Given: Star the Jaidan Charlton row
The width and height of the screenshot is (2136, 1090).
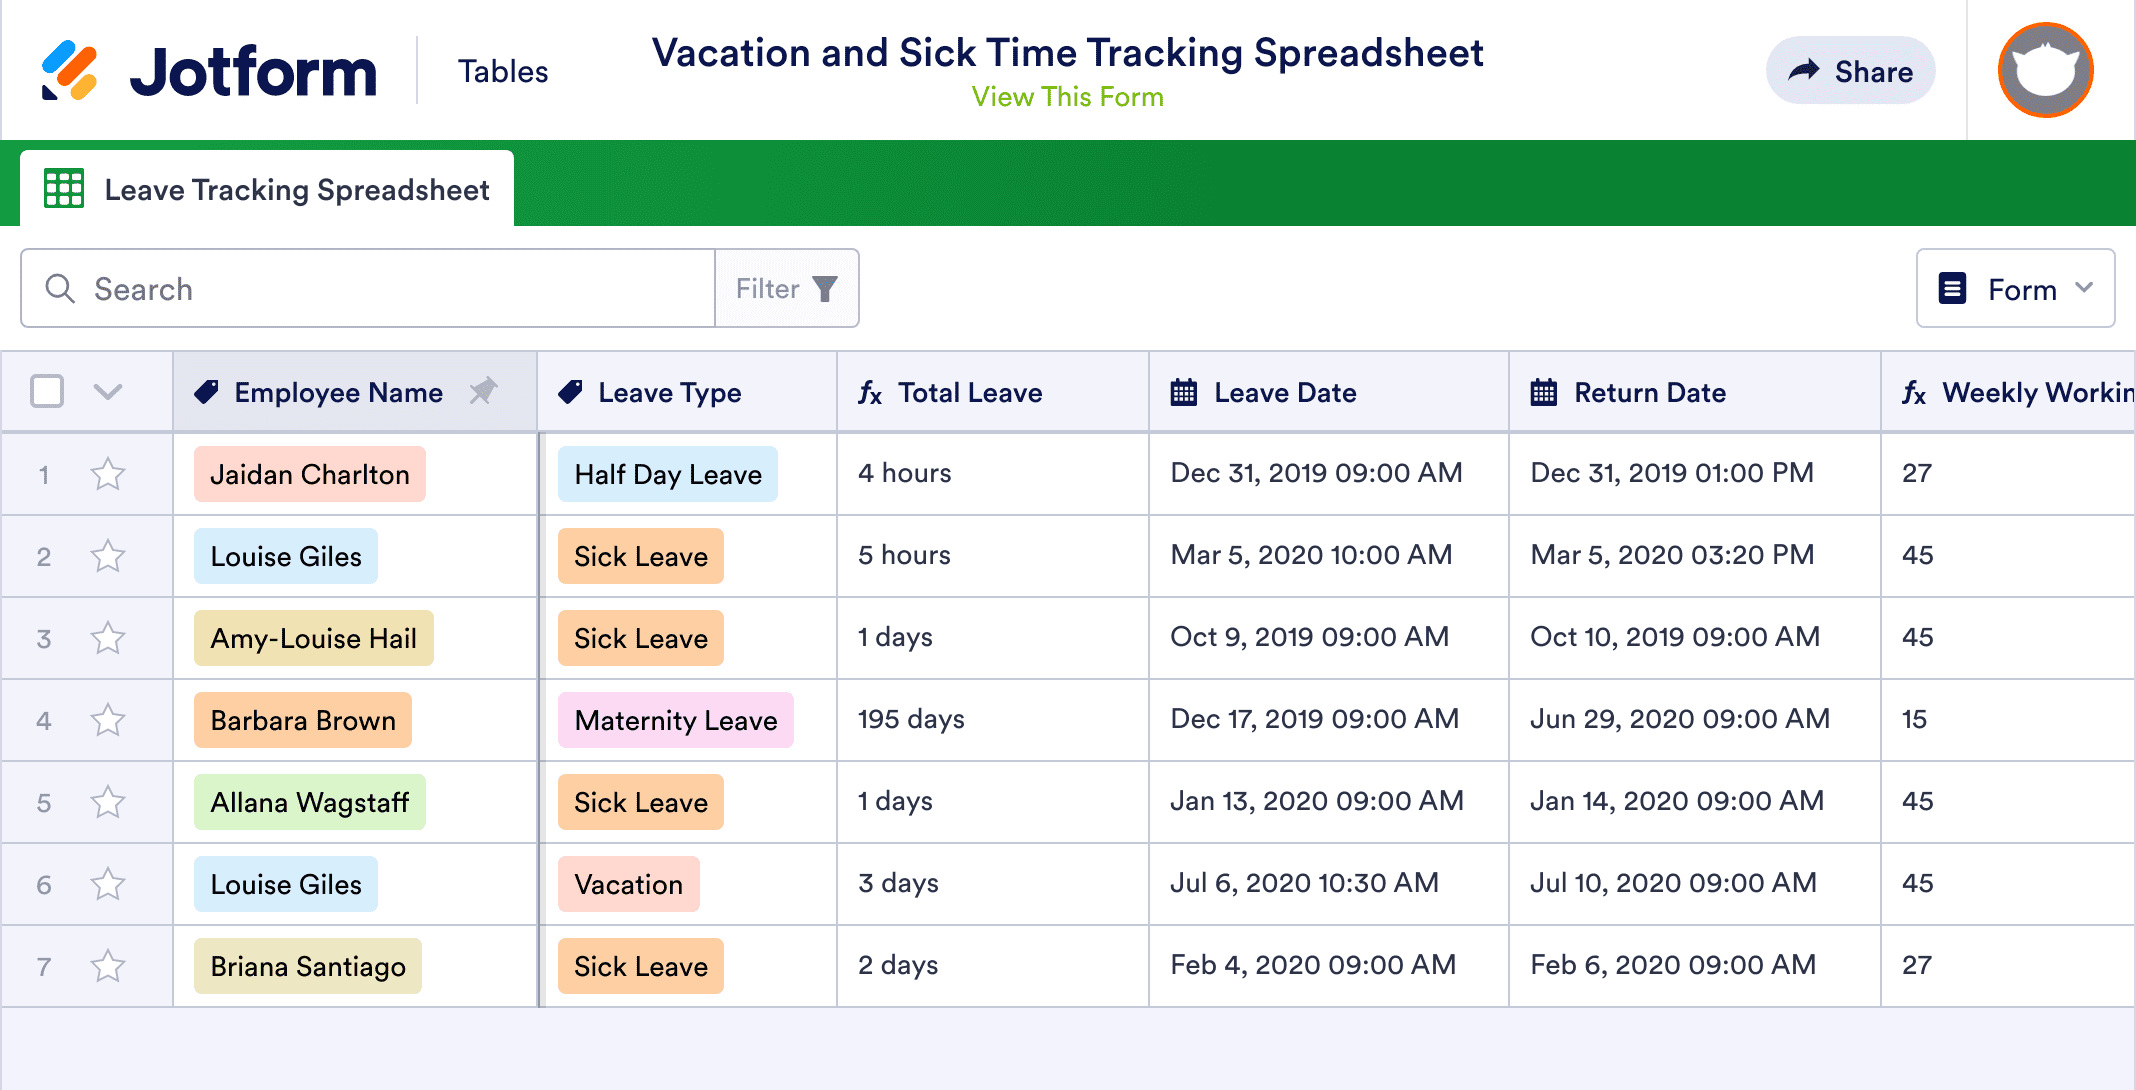Looking at the screenshot, I should point(107,474).
